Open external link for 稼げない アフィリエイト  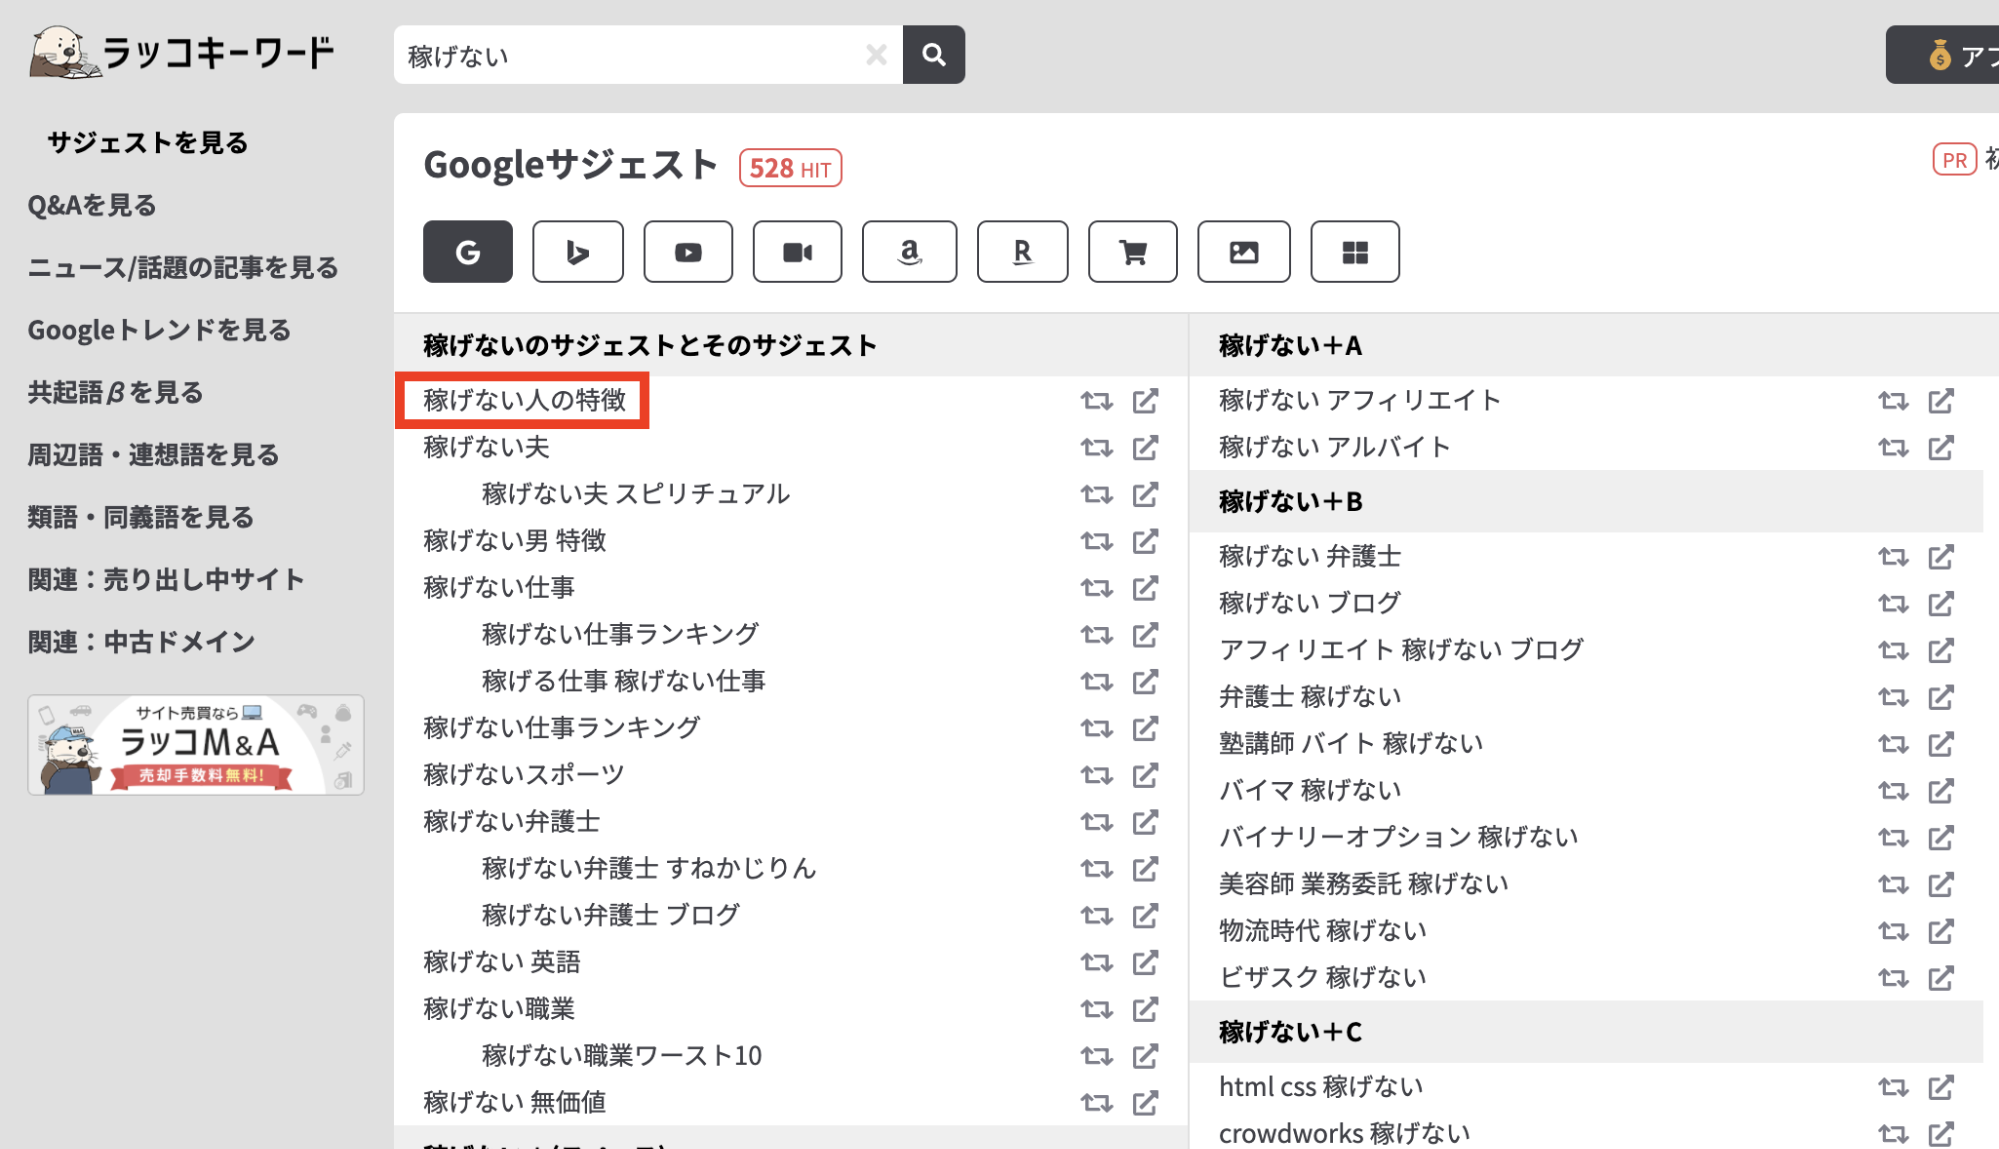1940,401
